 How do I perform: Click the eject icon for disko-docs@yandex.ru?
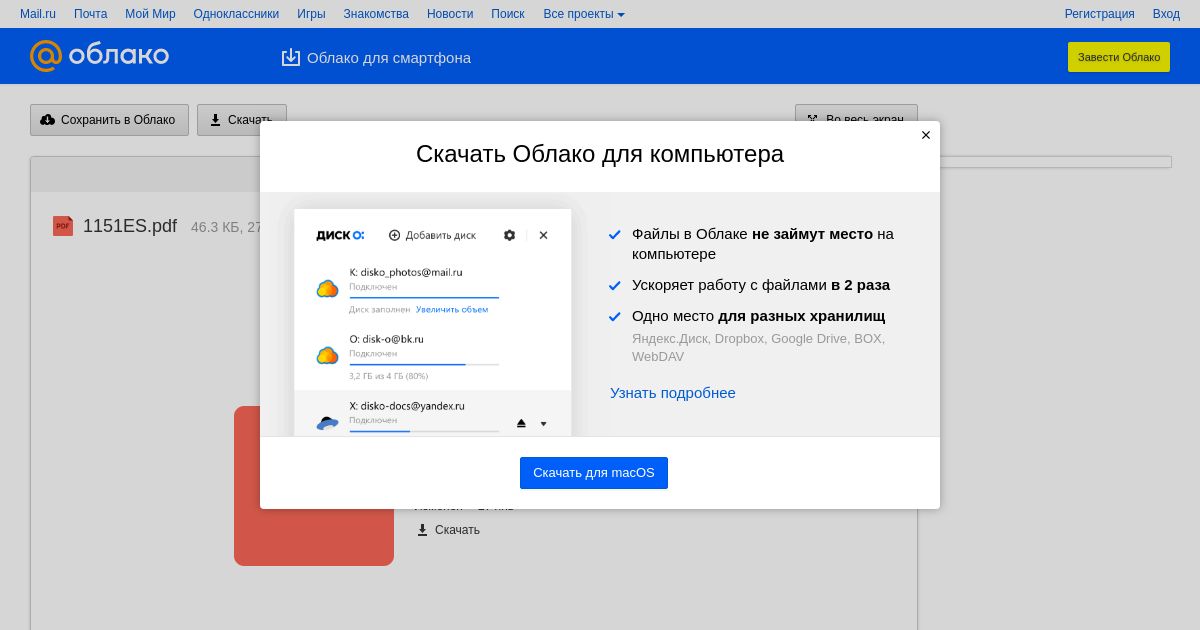point(521,423)
